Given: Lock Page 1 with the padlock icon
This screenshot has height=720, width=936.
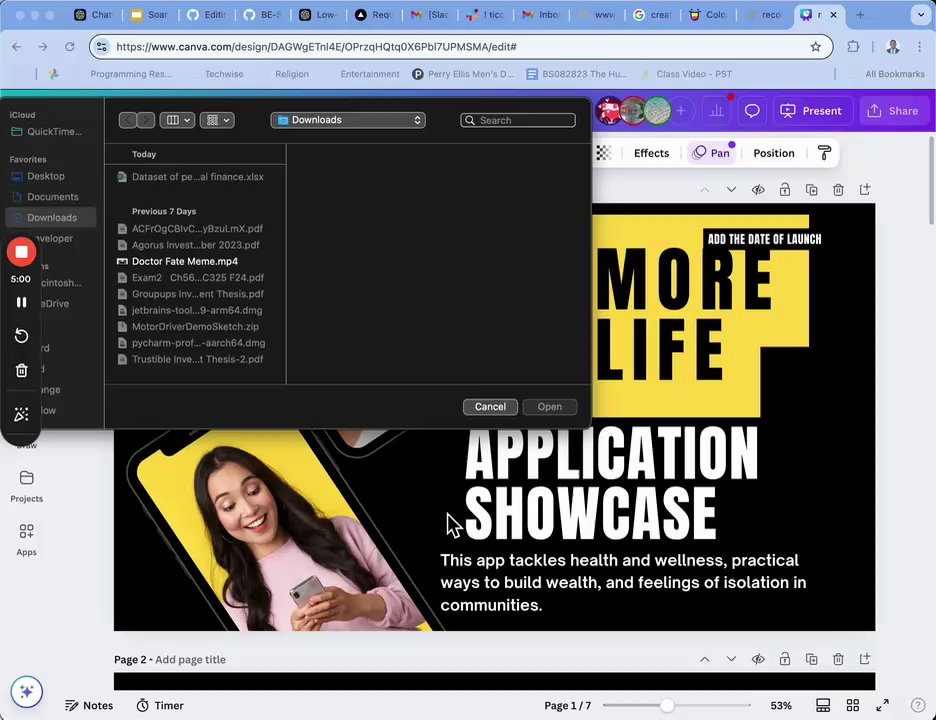Looking at the screenshot, I should [785, 190].
